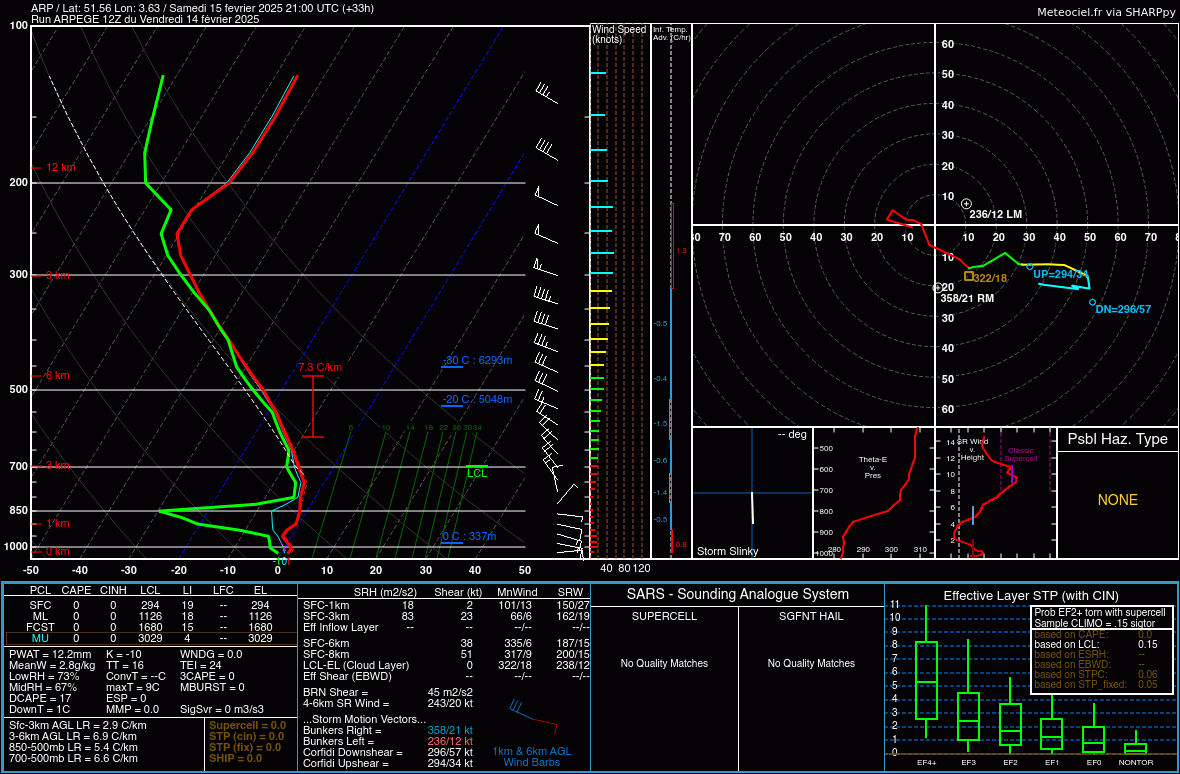Click the orange 322/18 square marker
This screenshot has height=774, width=1180.
[x=968, y=276]
